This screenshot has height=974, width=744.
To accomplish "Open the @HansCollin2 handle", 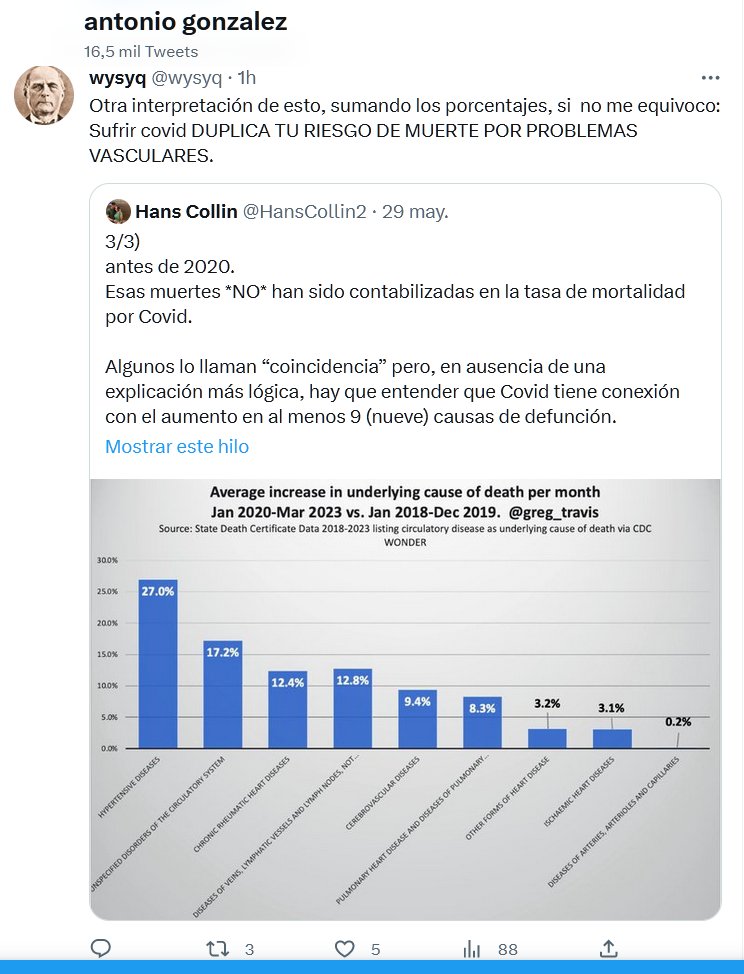I will 305,211.
